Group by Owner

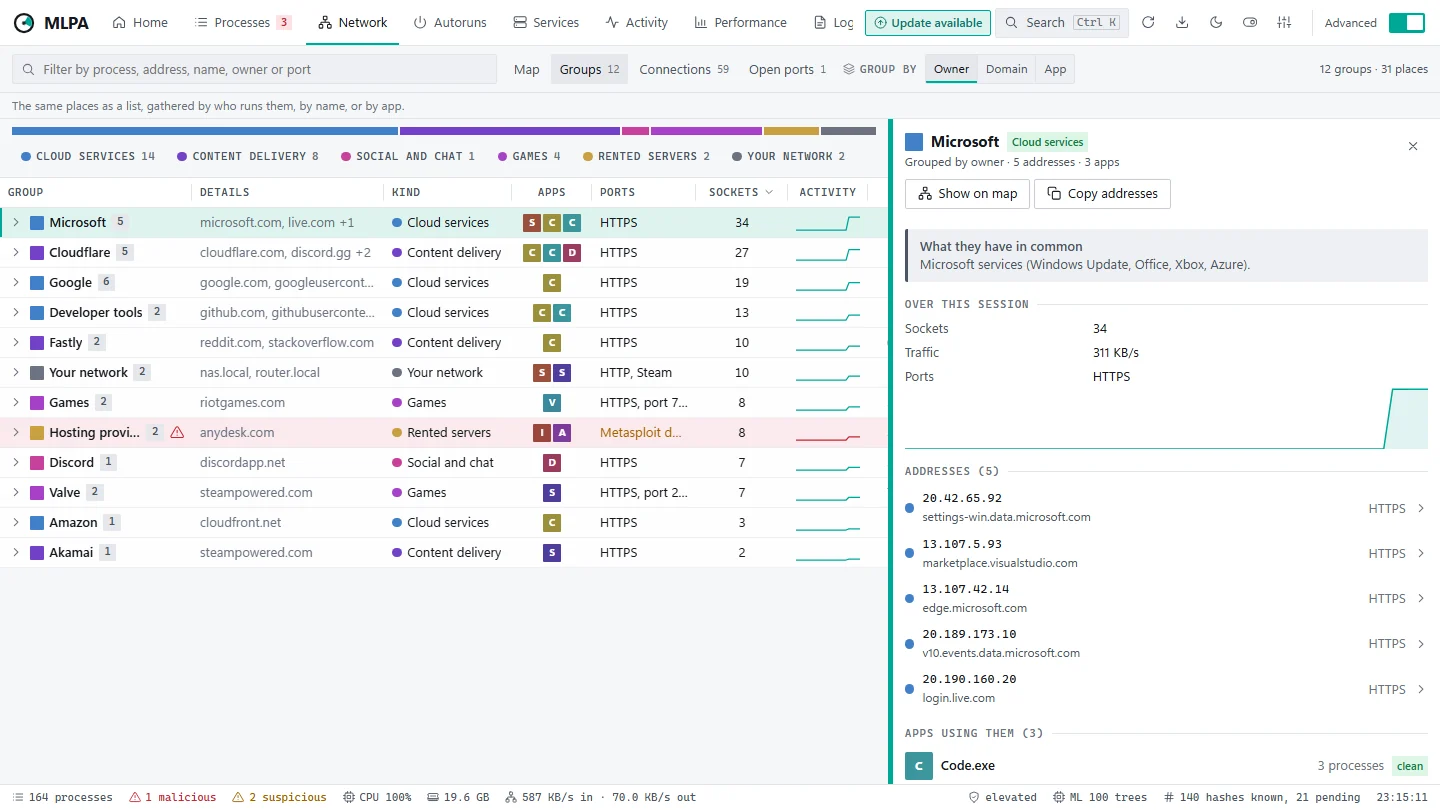point(951,69)
